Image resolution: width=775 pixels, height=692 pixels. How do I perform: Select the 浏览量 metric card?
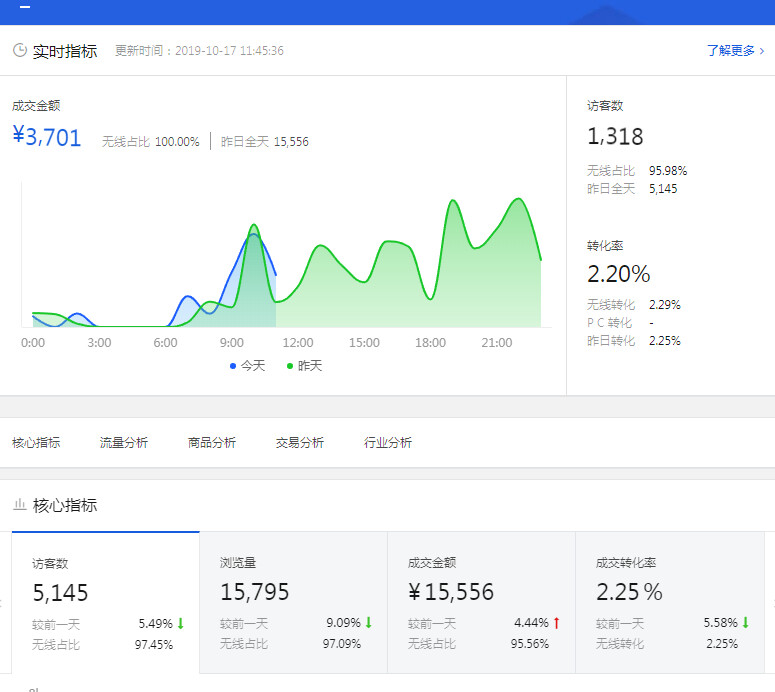(x=293, y=602)
